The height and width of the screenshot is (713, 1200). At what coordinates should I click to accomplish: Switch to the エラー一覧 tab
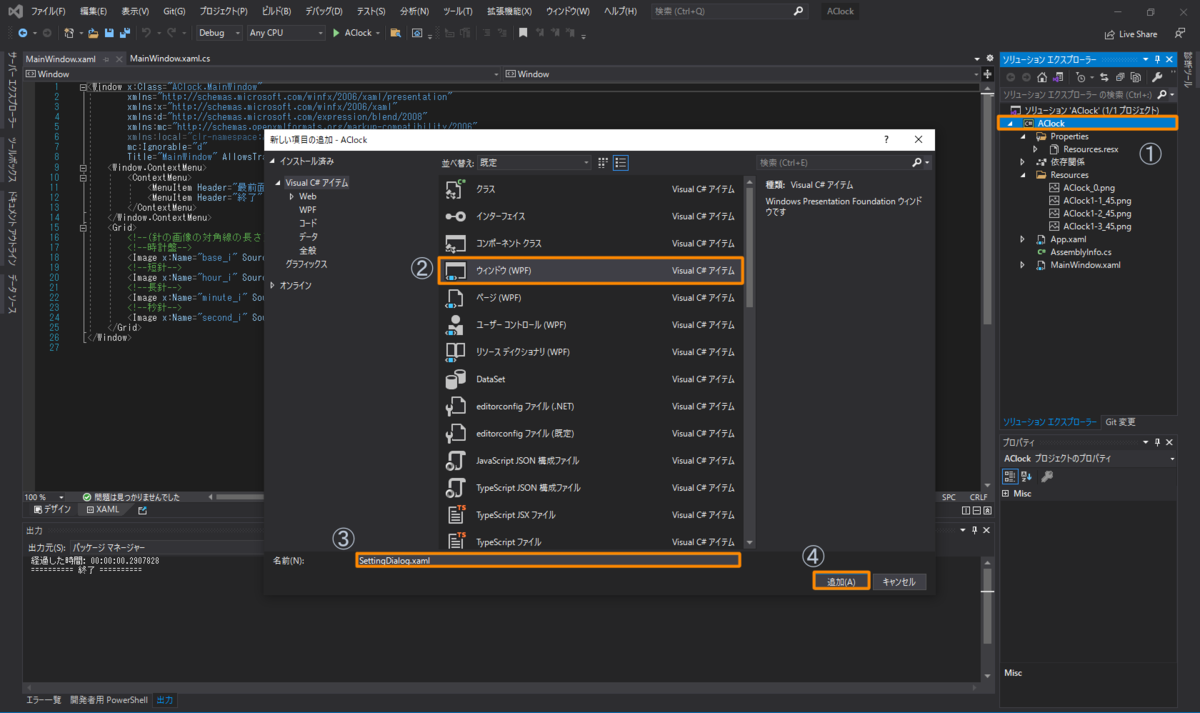(x=44, y=700)
